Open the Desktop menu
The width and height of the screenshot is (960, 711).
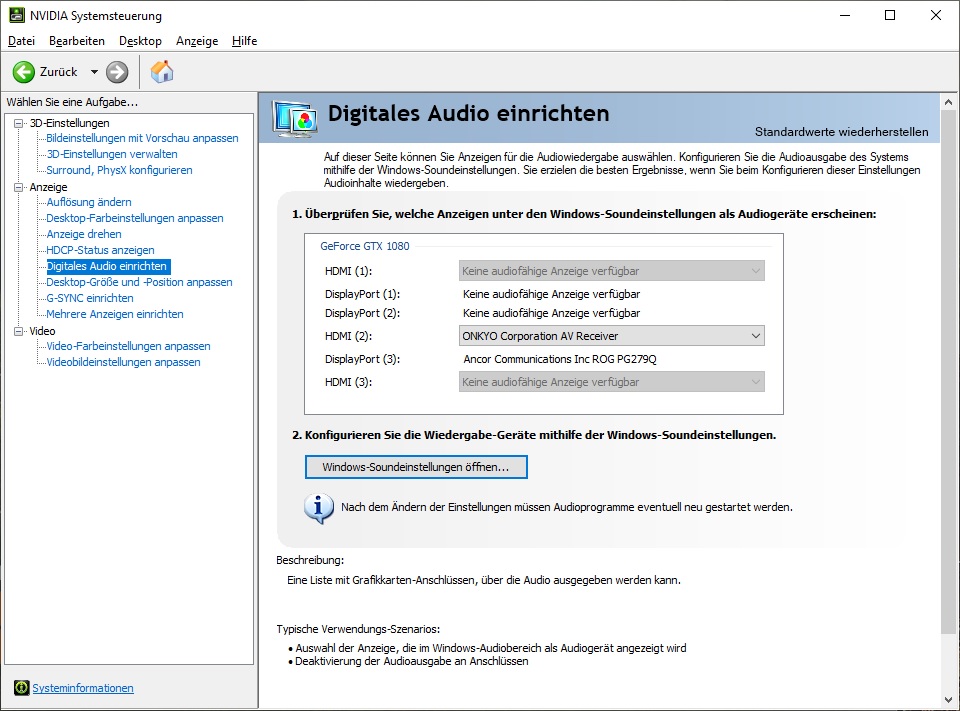coord(140,41)
